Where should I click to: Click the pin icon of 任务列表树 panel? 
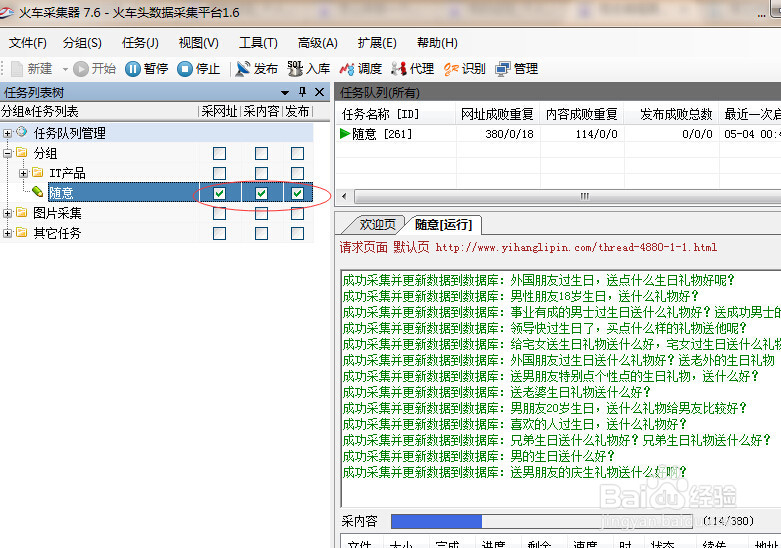tap(302, 92)
